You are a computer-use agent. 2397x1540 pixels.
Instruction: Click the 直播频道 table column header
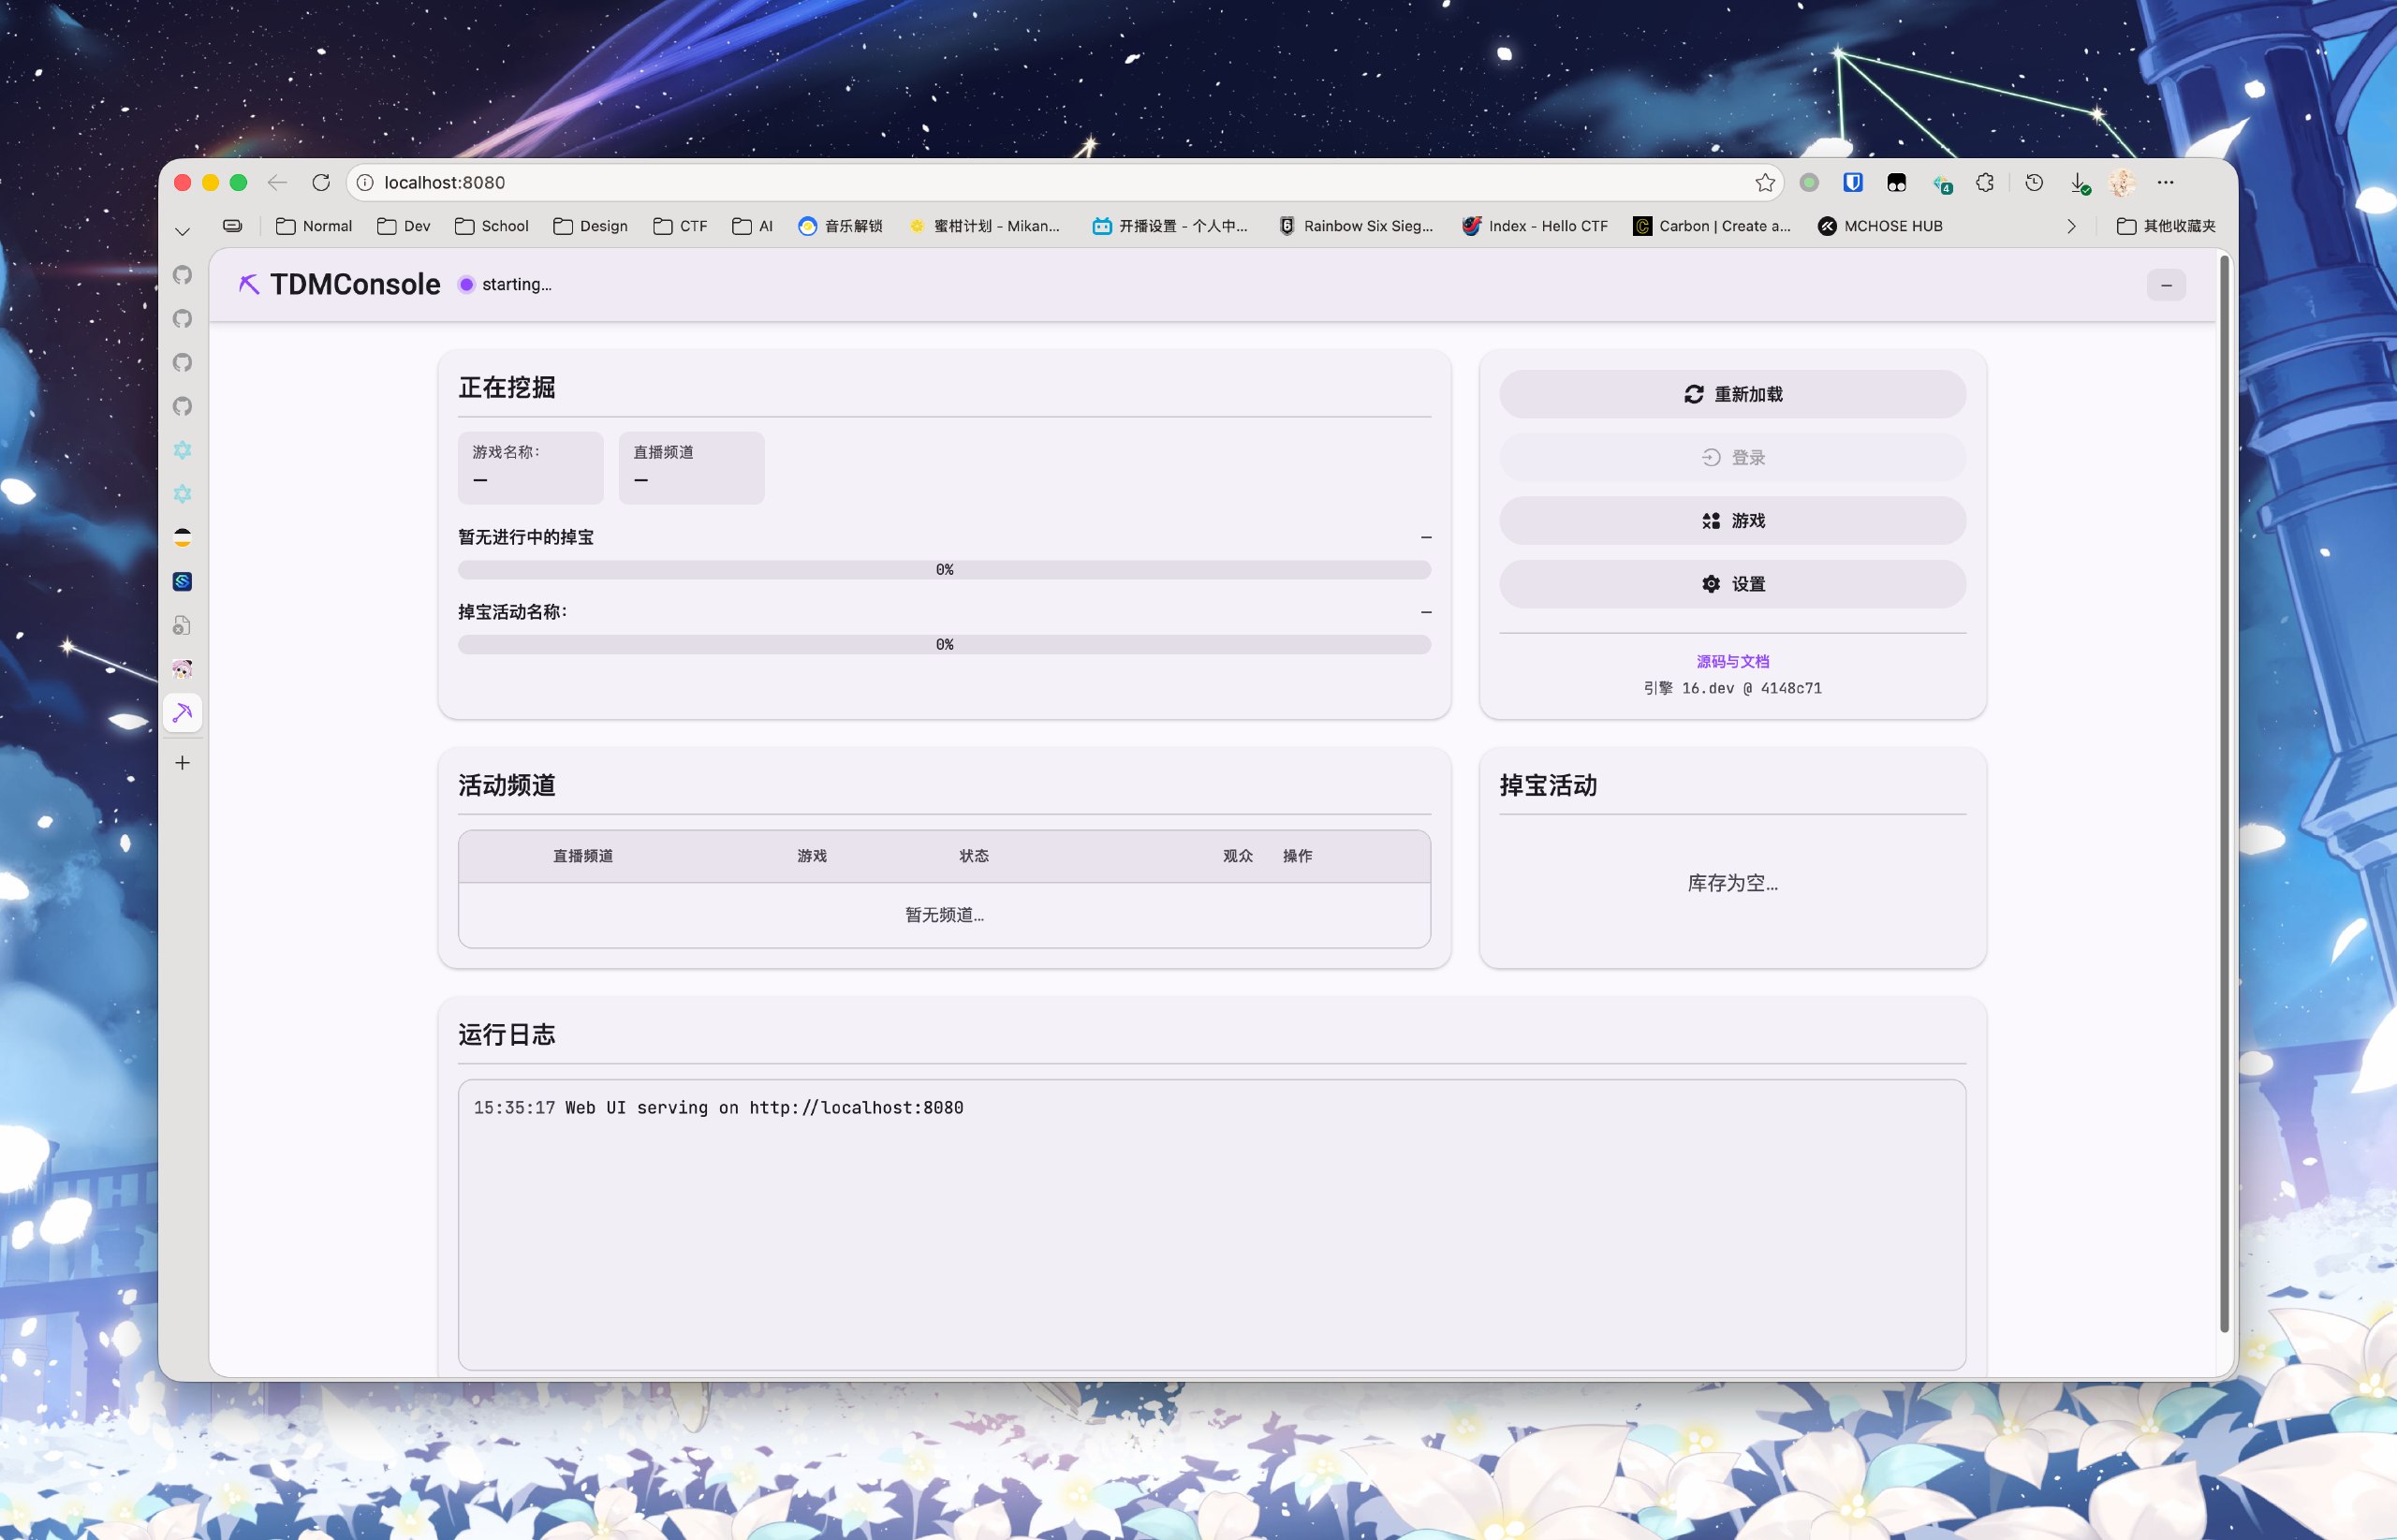click(583, 856)
